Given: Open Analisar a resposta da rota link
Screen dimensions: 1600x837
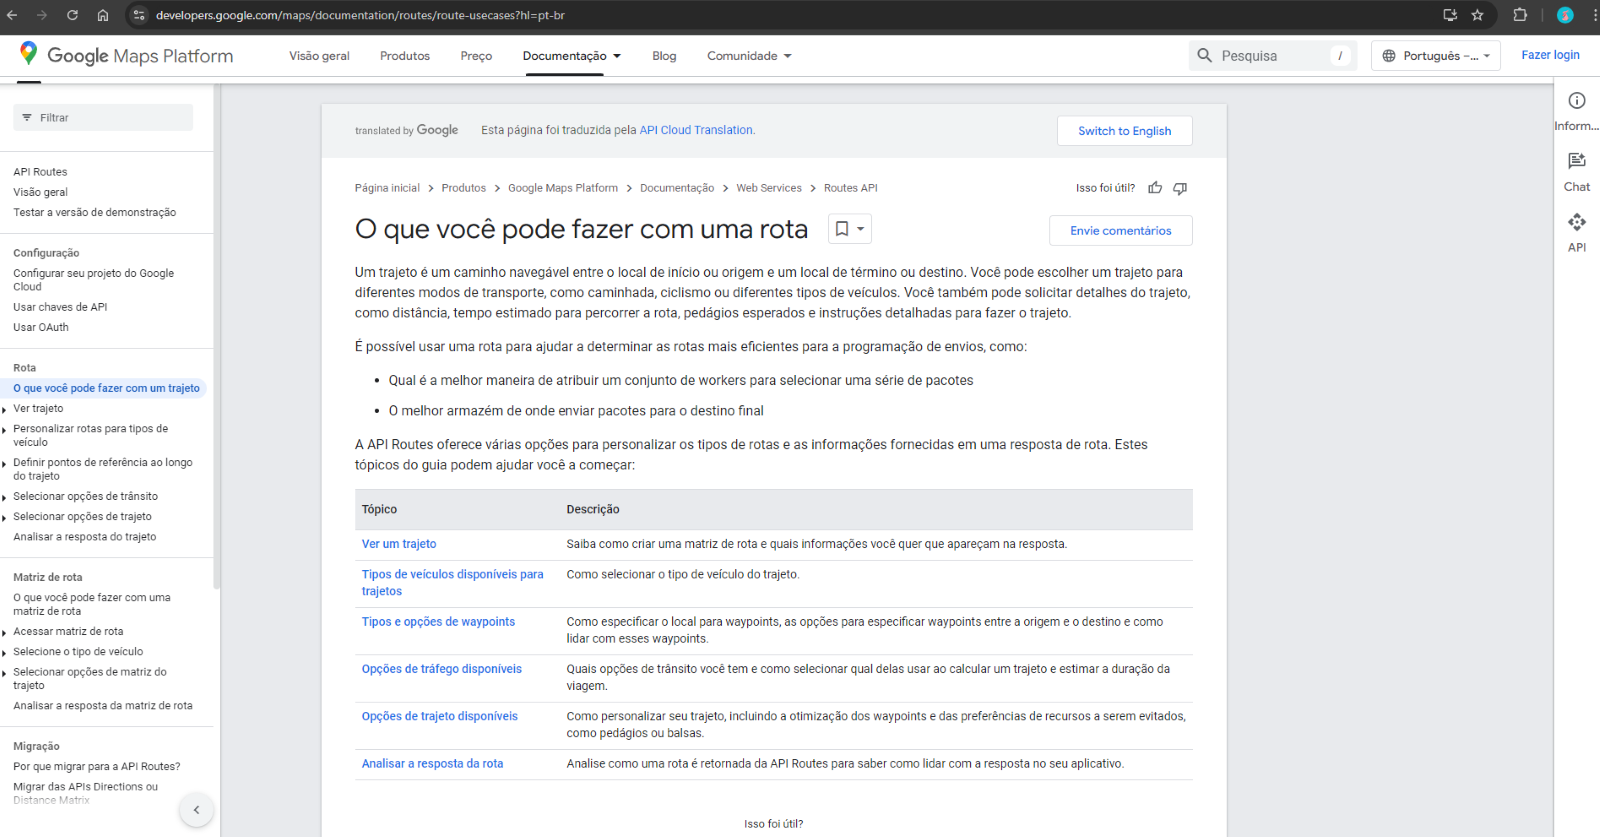Looking at the screenshot, I should point(433,763).
